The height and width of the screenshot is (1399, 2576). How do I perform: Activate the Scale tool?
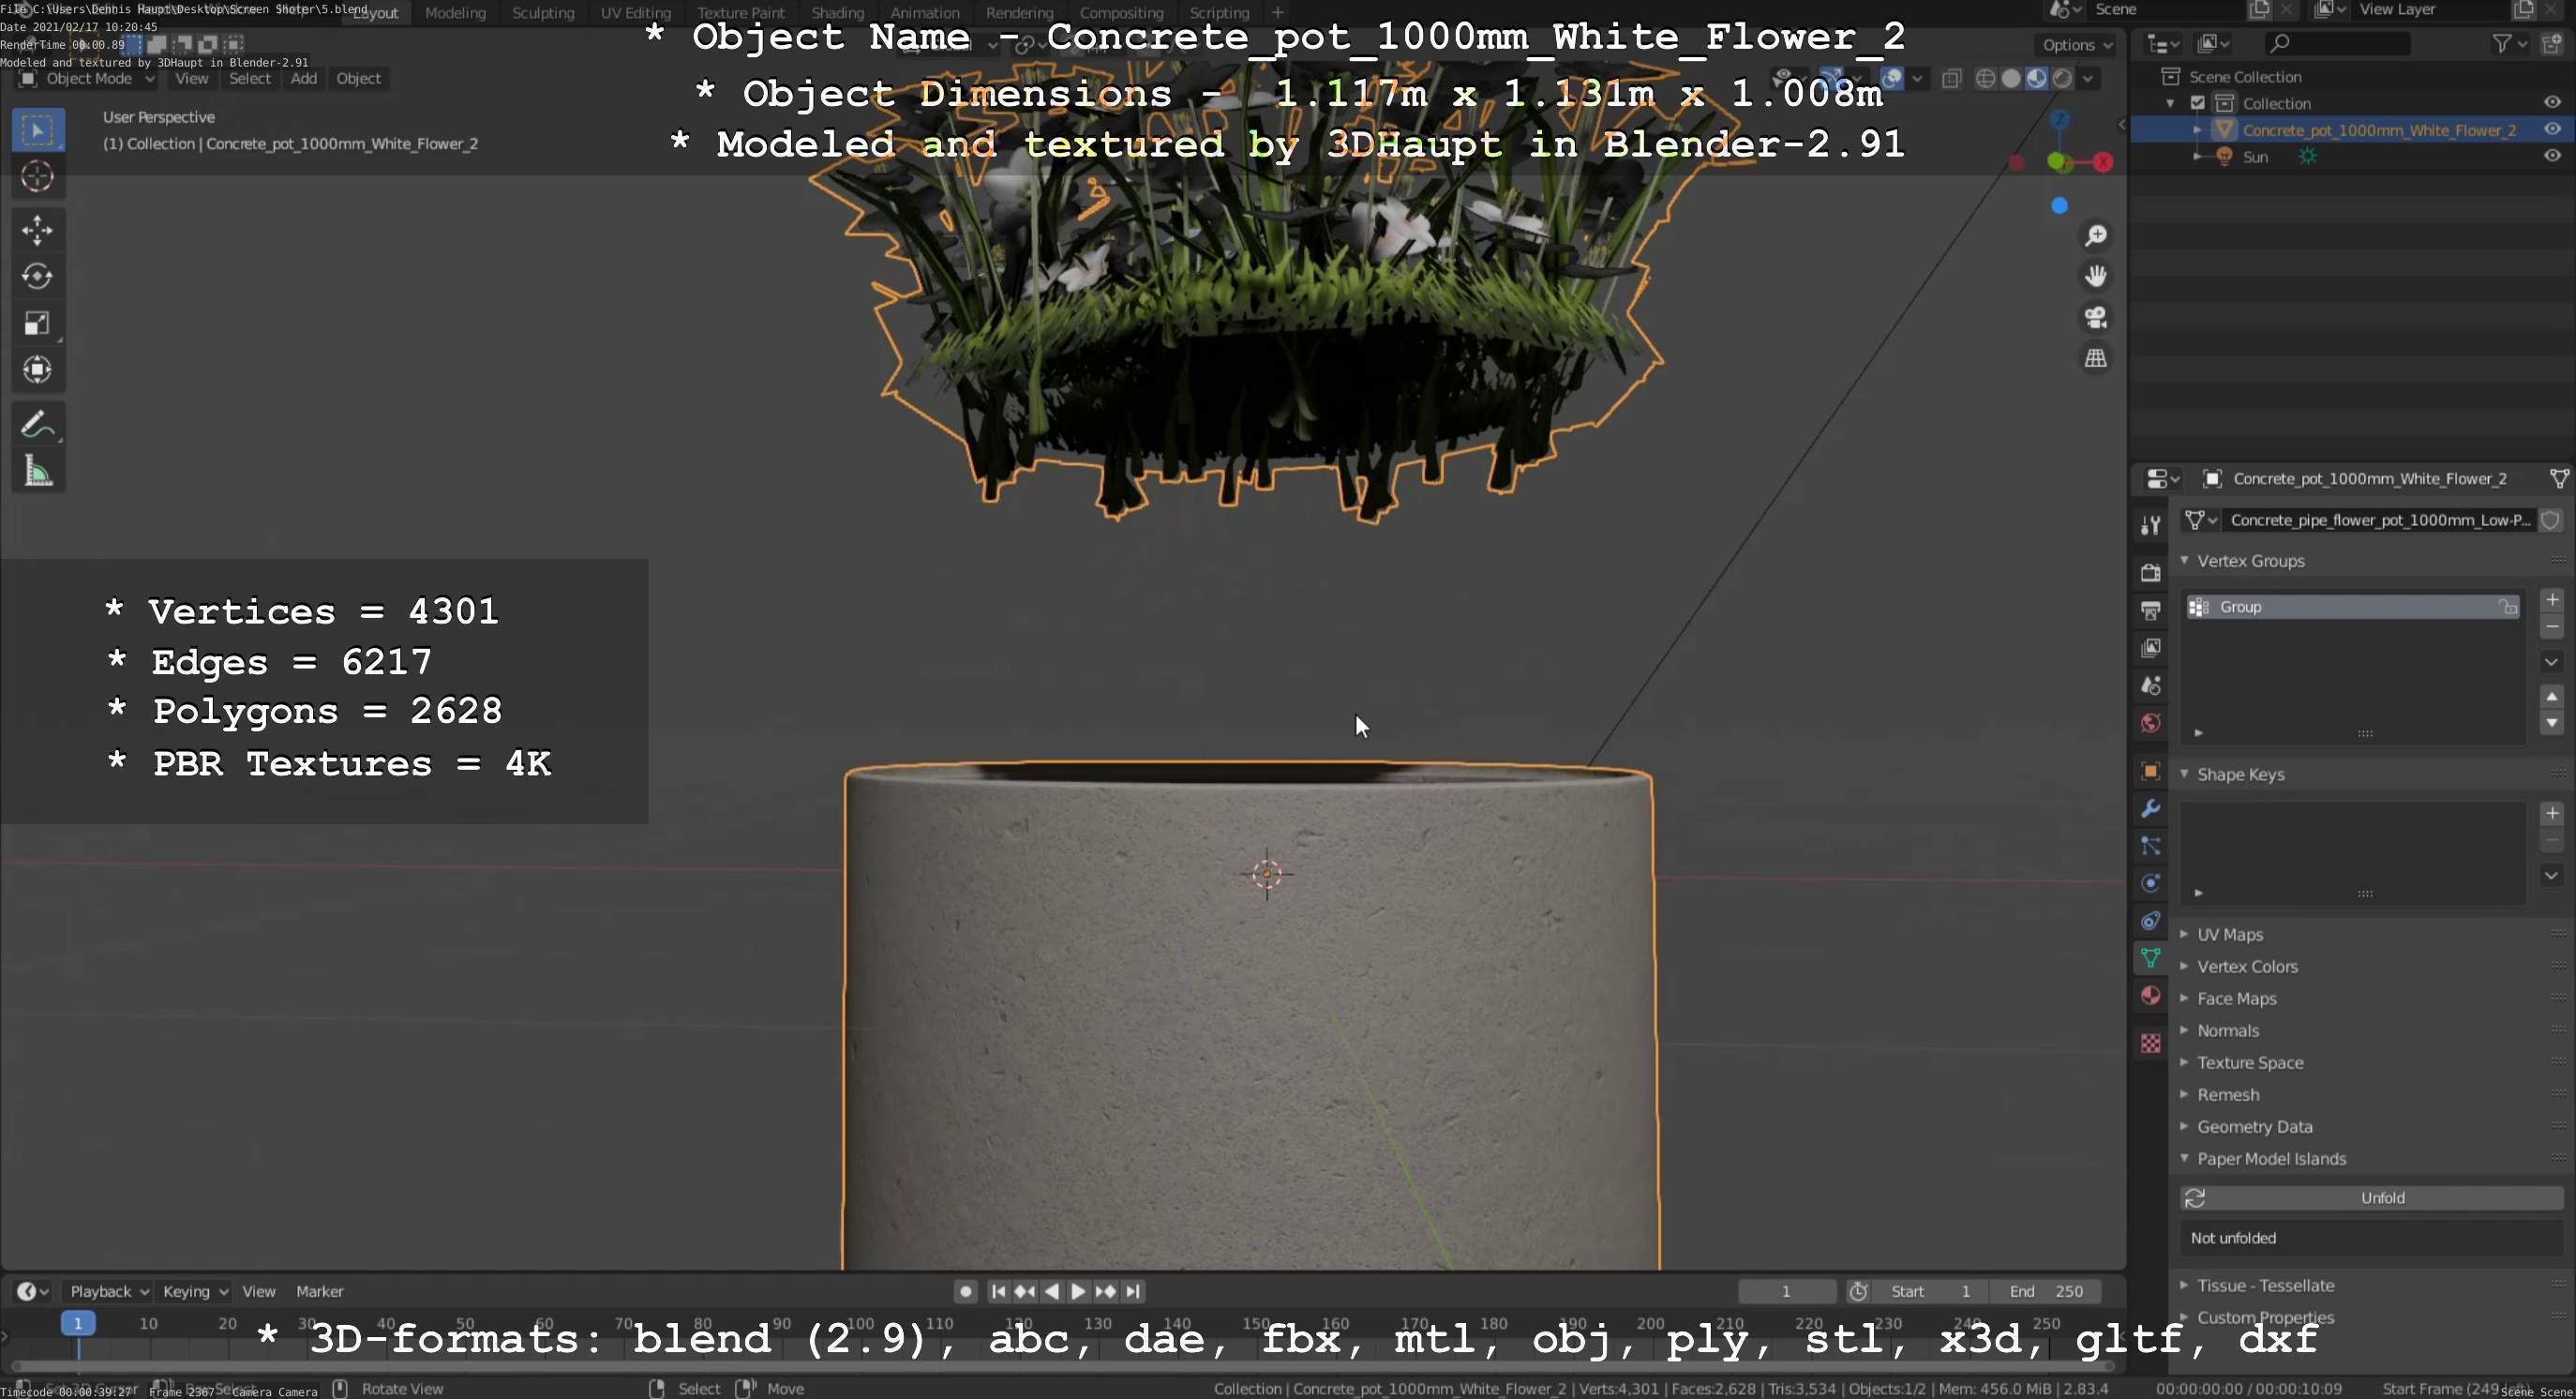click(38, 323)
